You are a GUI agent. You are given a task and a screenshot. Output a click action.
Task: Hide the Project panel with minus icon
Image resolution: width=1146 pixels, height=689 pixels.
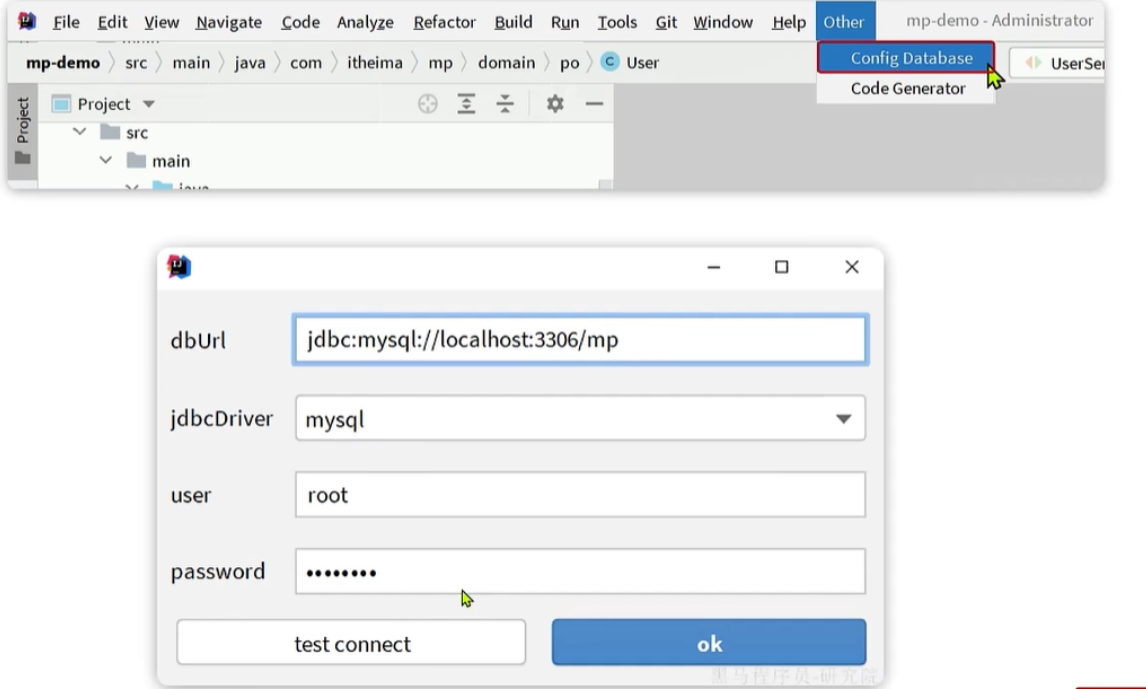pyautogui.click(x=594, y=104)
